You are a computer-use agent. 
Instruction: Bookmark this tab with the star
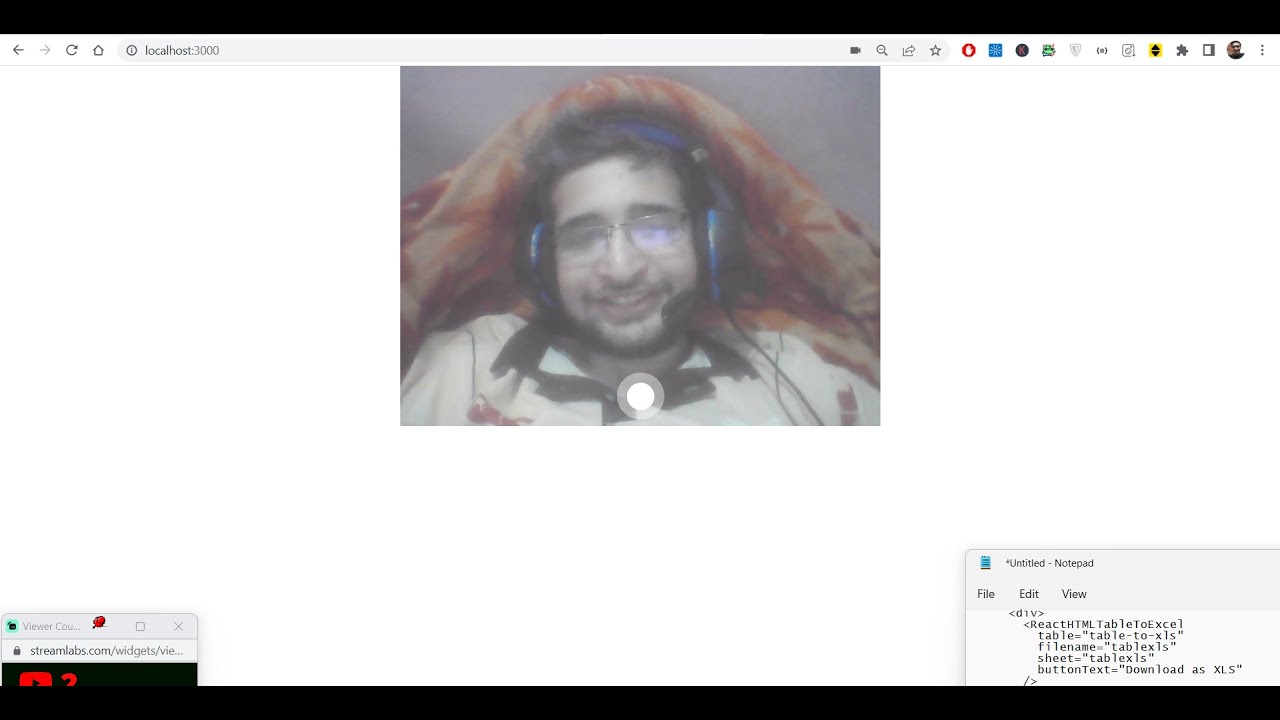click(x=936, y=50)
